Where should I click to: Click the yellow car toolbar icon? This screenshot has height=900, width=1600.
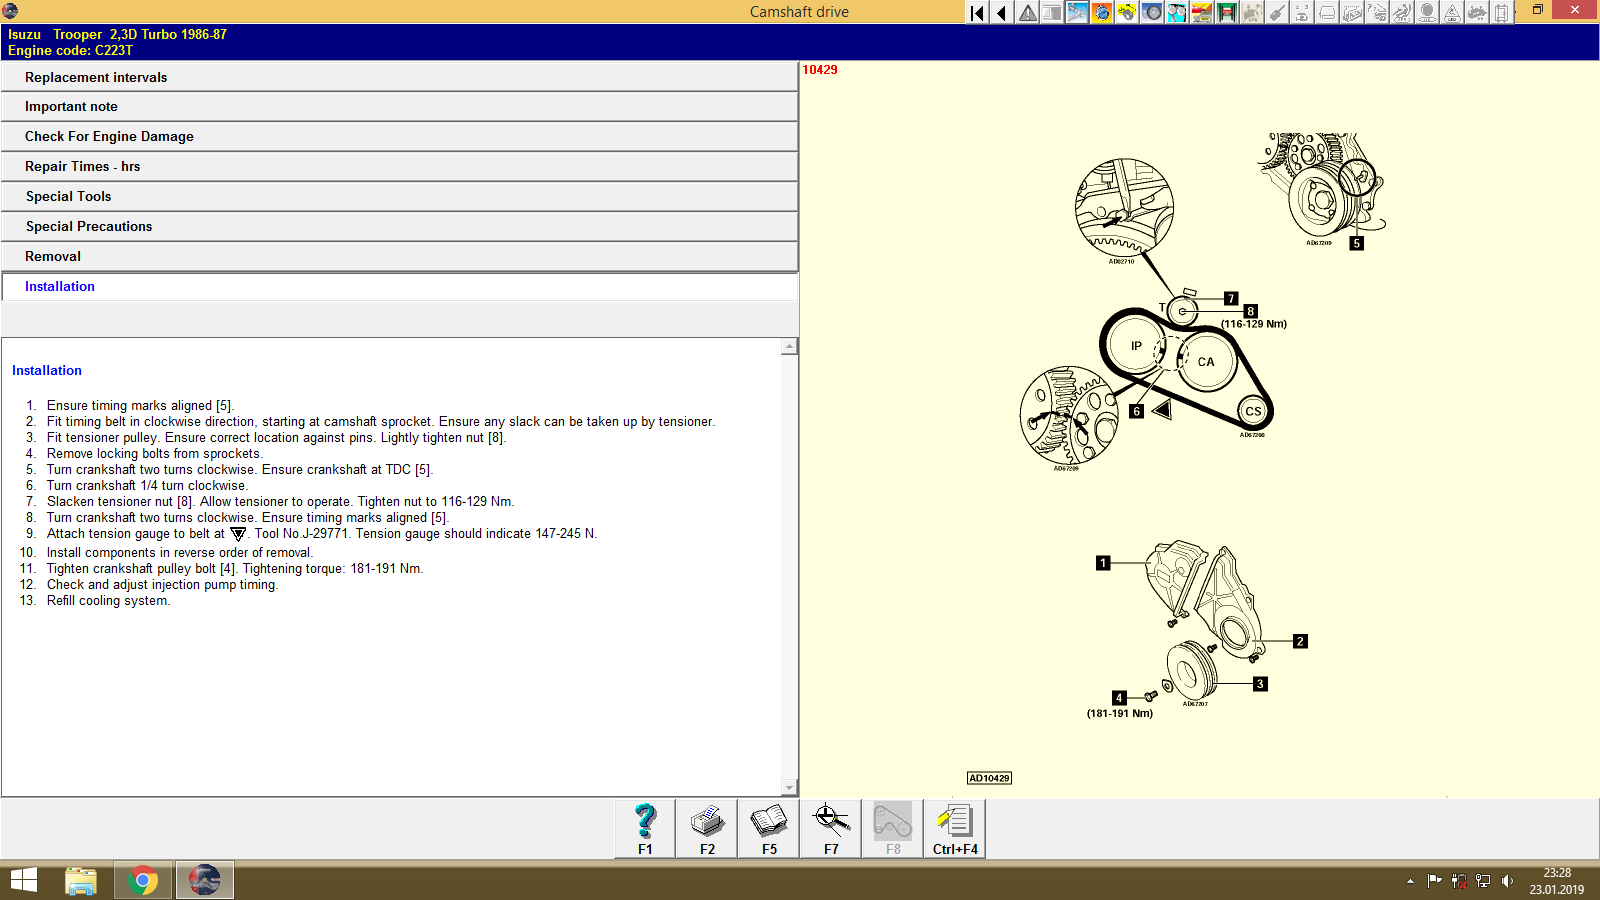[x=1126, y=12]
